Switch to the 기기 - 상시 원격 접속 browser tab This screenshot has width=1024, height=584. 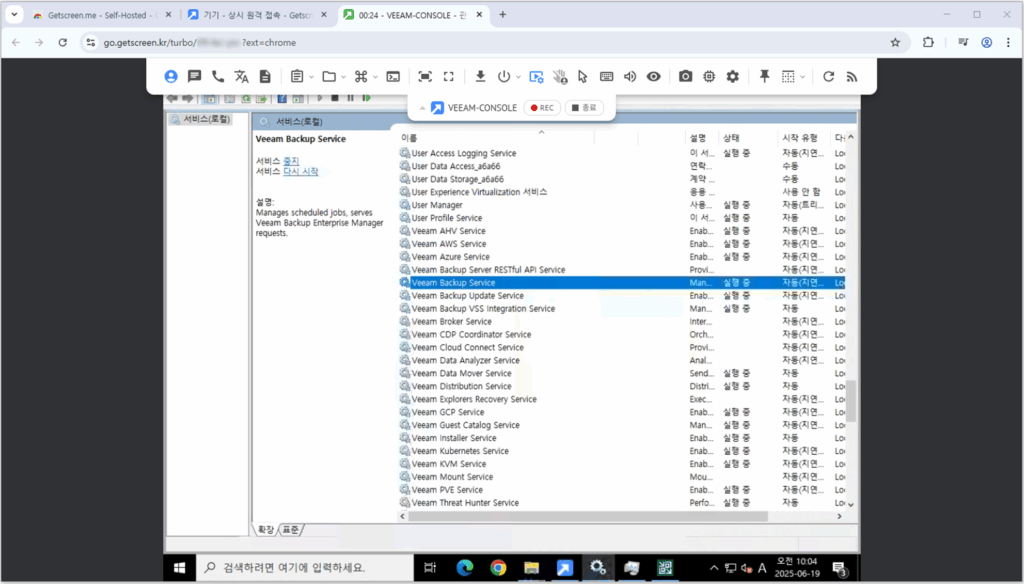(257, 15)
